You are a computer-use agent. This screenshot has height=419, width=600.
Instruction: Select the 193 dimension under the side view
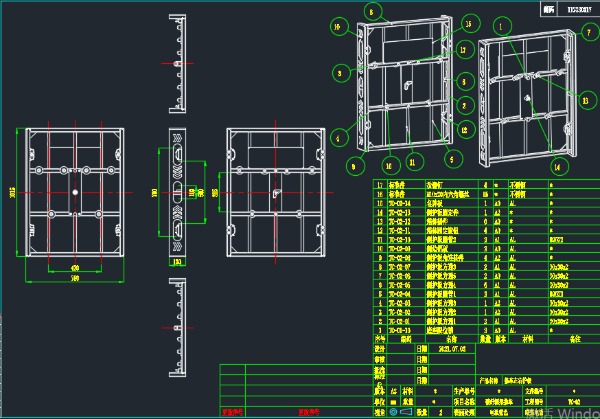click(177, 261)
